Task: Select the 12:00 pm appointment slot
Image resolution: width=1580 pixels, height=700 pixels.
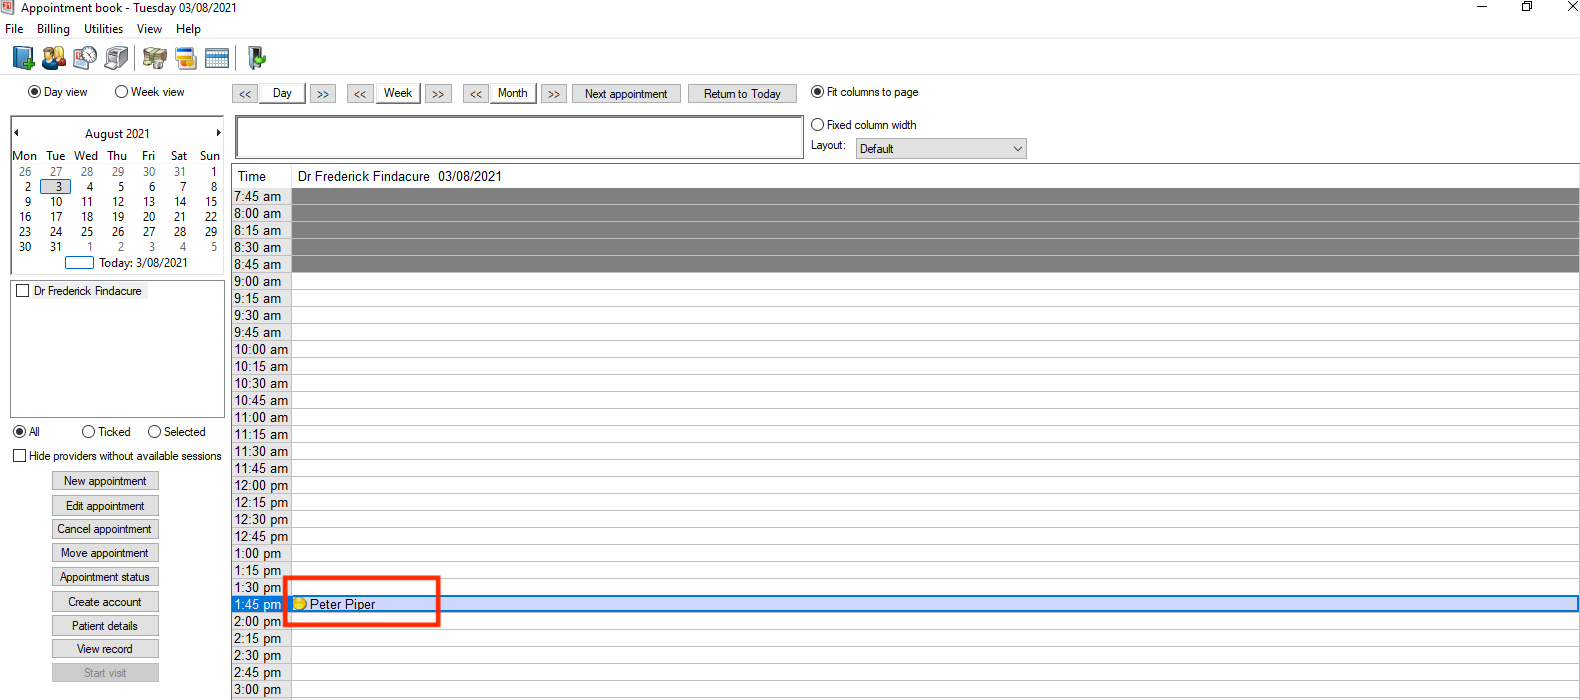Action: pyautogui.click(x=934, y=486)
